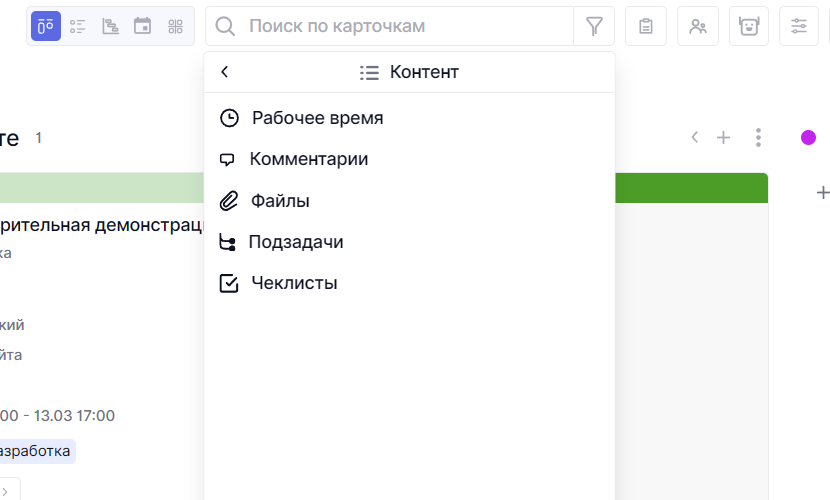Screen dimensions: 830x500
Task: Open the clipboard reports button
Action: point(646,26)
